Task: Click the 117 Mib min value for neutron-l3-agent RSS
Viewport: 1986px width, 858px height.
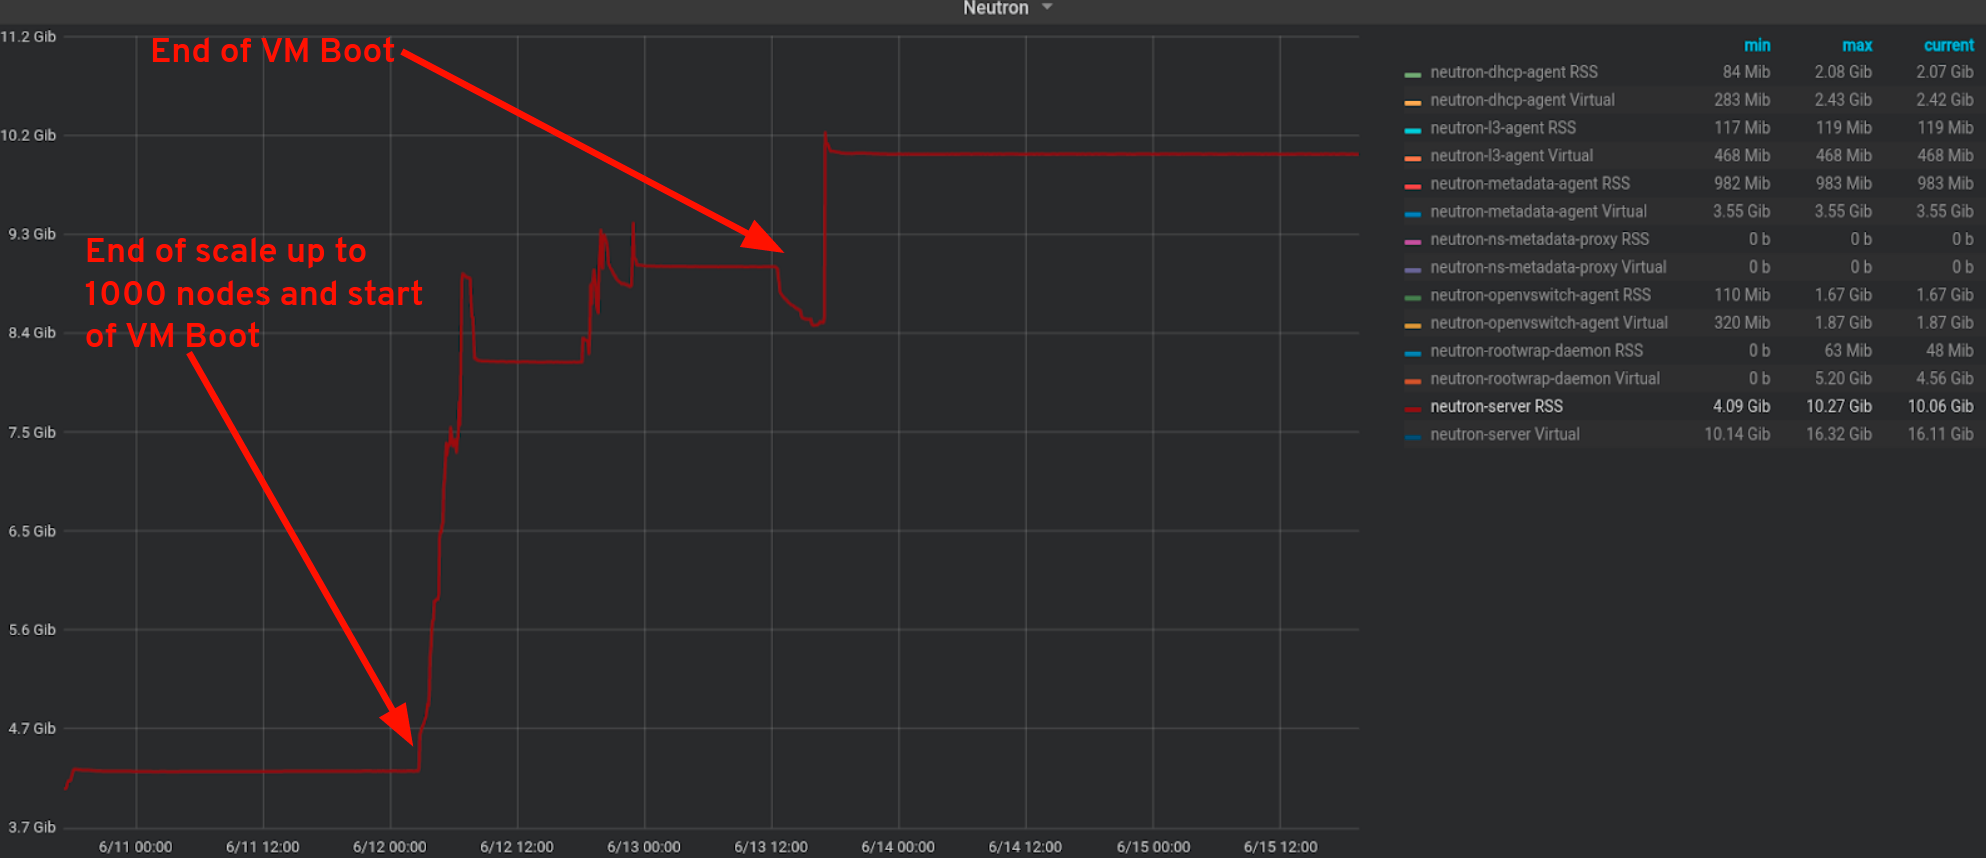Action: pos(1742,128)
